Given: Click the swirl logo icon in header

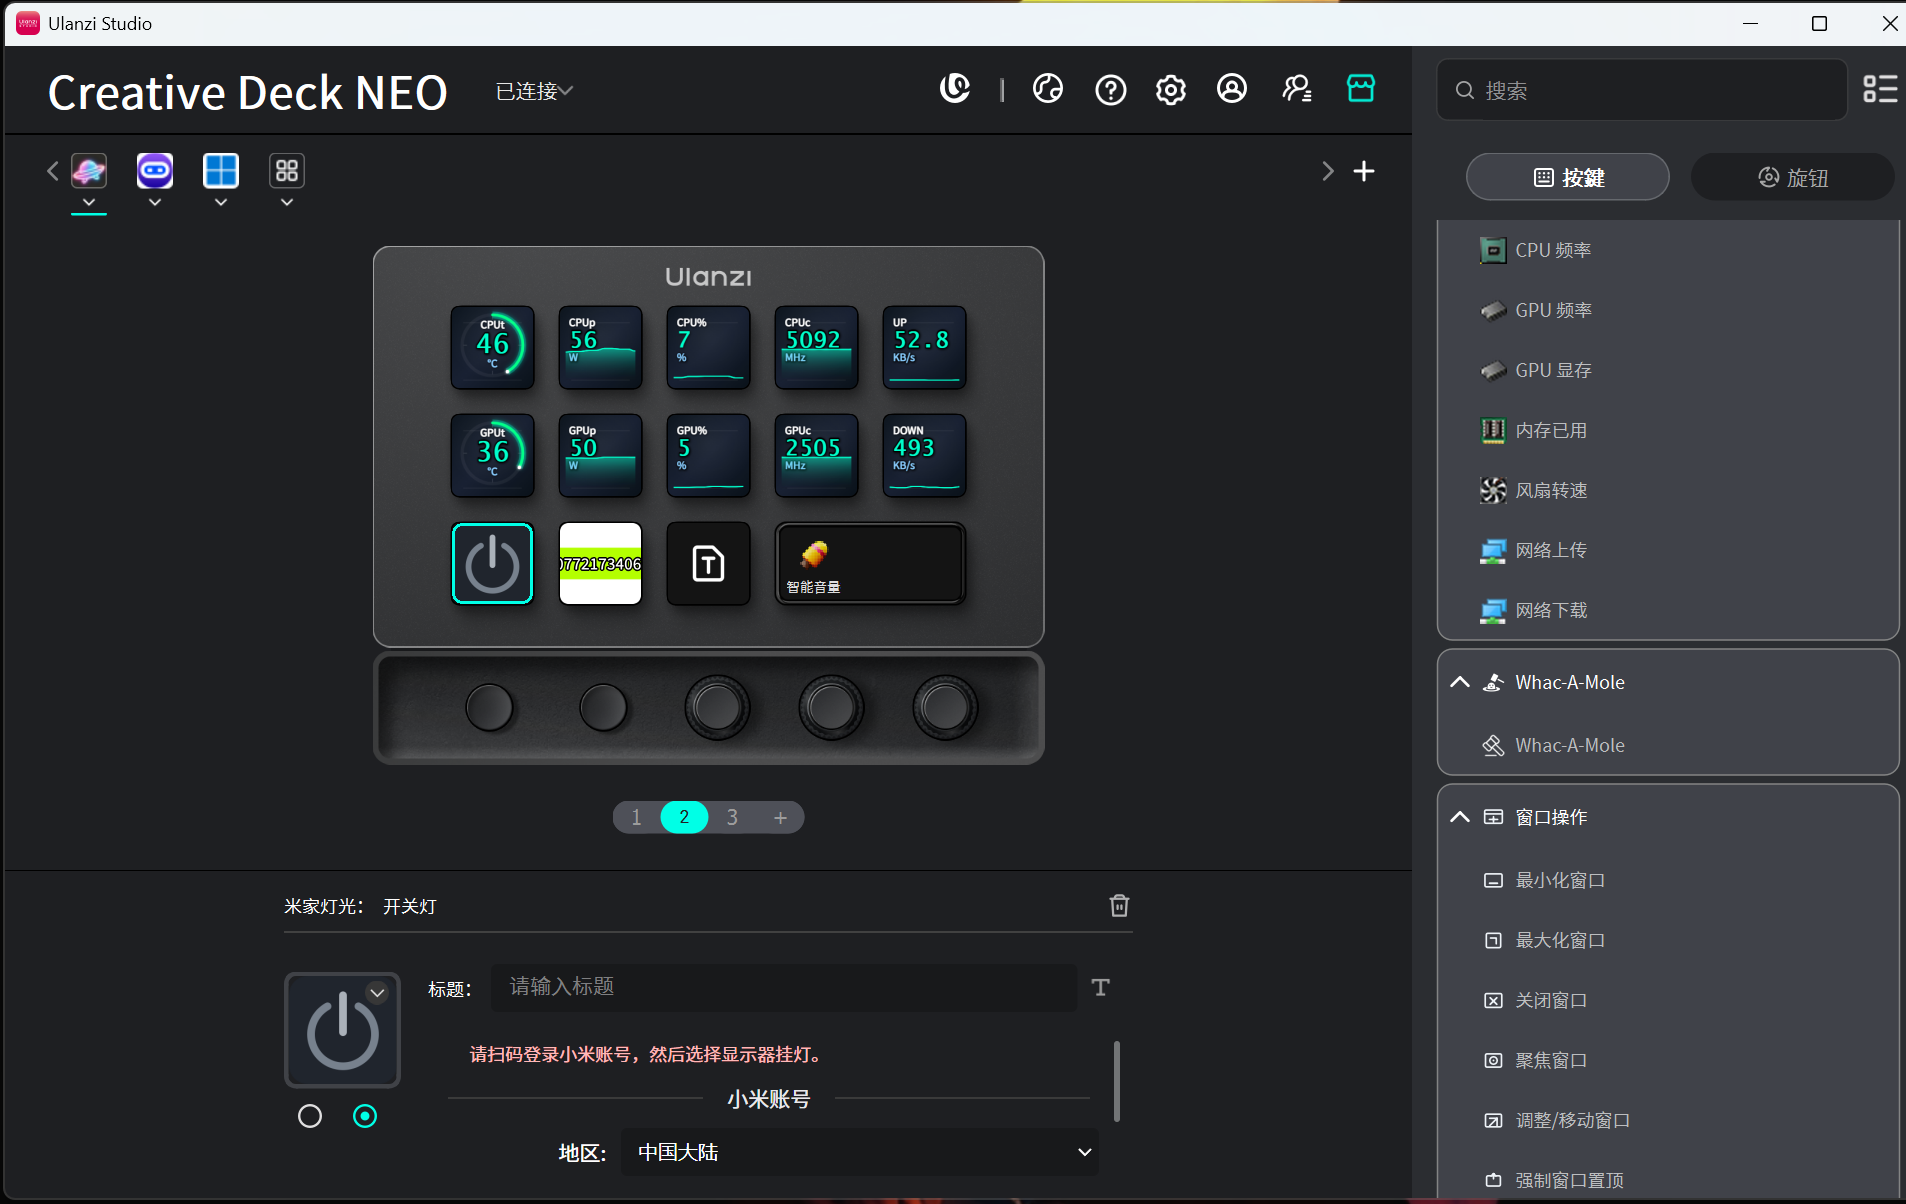Looking at the screenshot, I should tap(955, 88).
